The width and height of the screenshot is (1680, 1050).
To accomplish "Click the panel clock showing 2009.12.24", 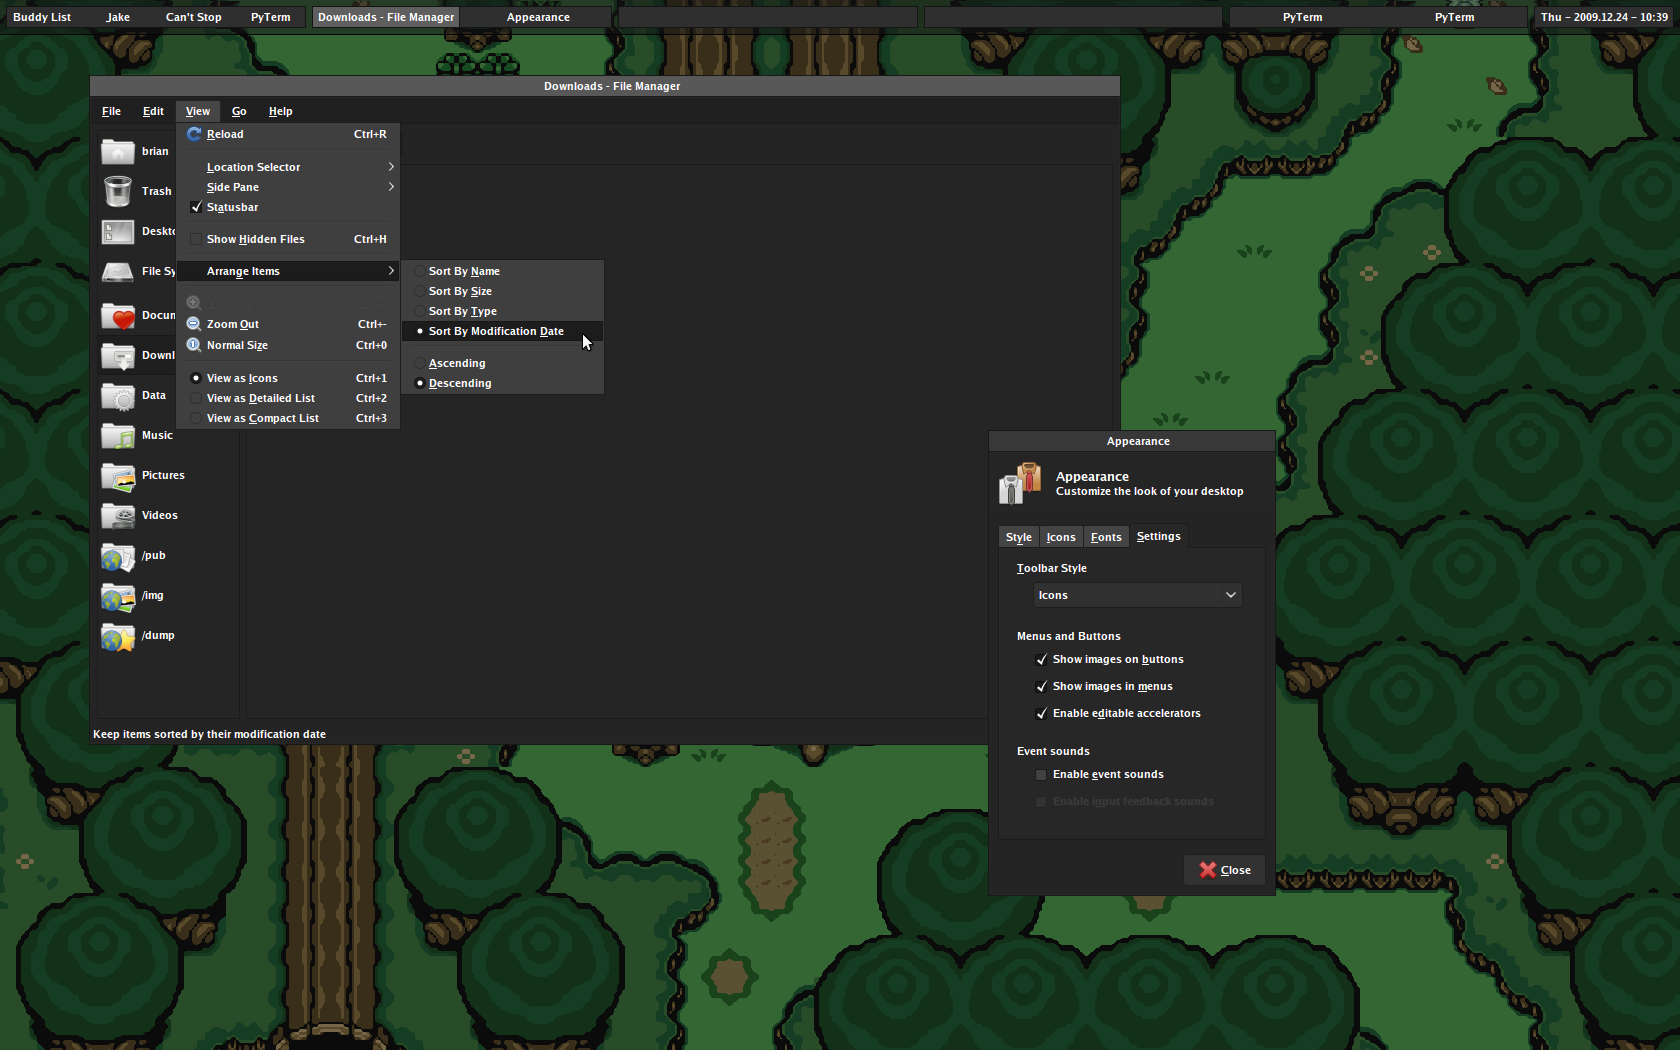I will [x=1604, y=17].
